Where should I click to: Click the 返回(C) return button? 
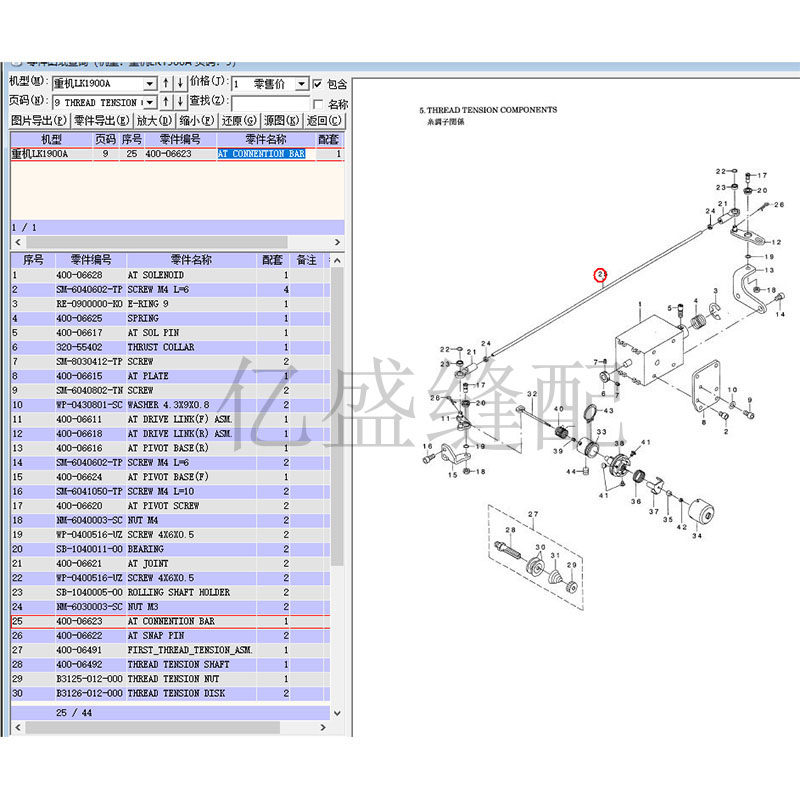coord(322,119)
